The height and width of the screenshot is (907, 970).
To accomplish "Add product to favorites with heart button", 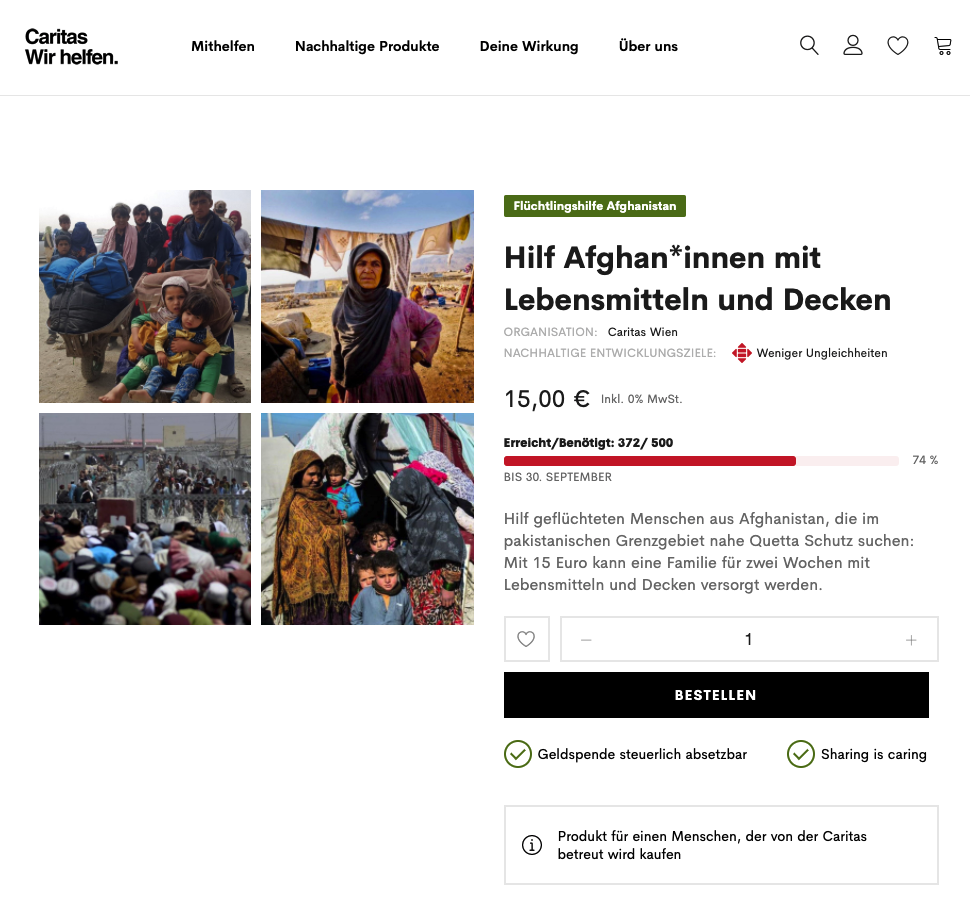I will pyautogui.click(x=526, y=639).
